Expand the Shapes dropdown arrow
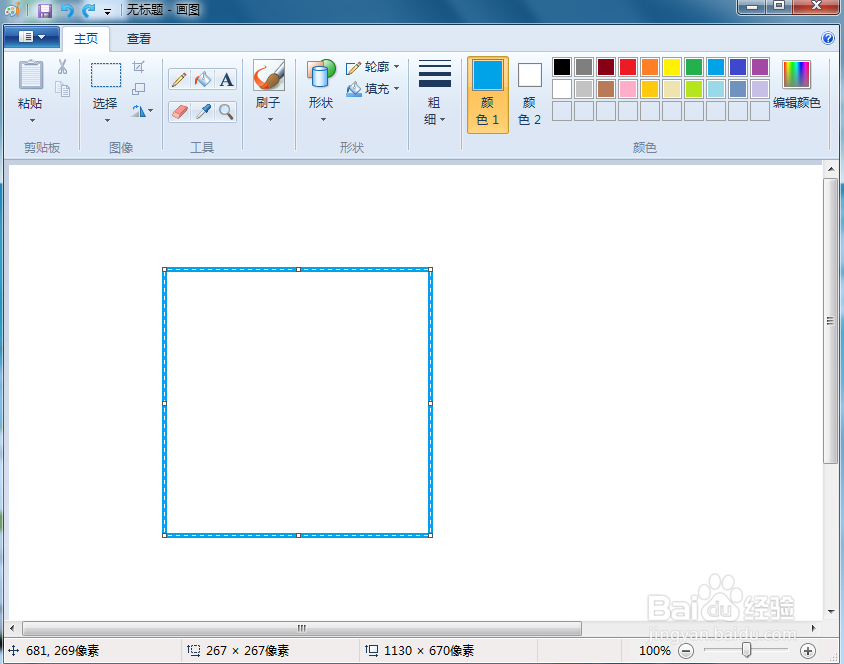 (323, 119)
